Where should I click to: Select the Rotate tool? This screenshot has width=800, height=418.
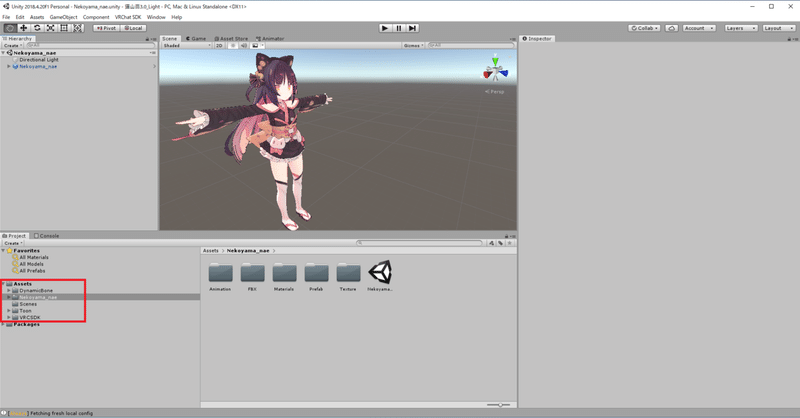(x=37, y=28)
